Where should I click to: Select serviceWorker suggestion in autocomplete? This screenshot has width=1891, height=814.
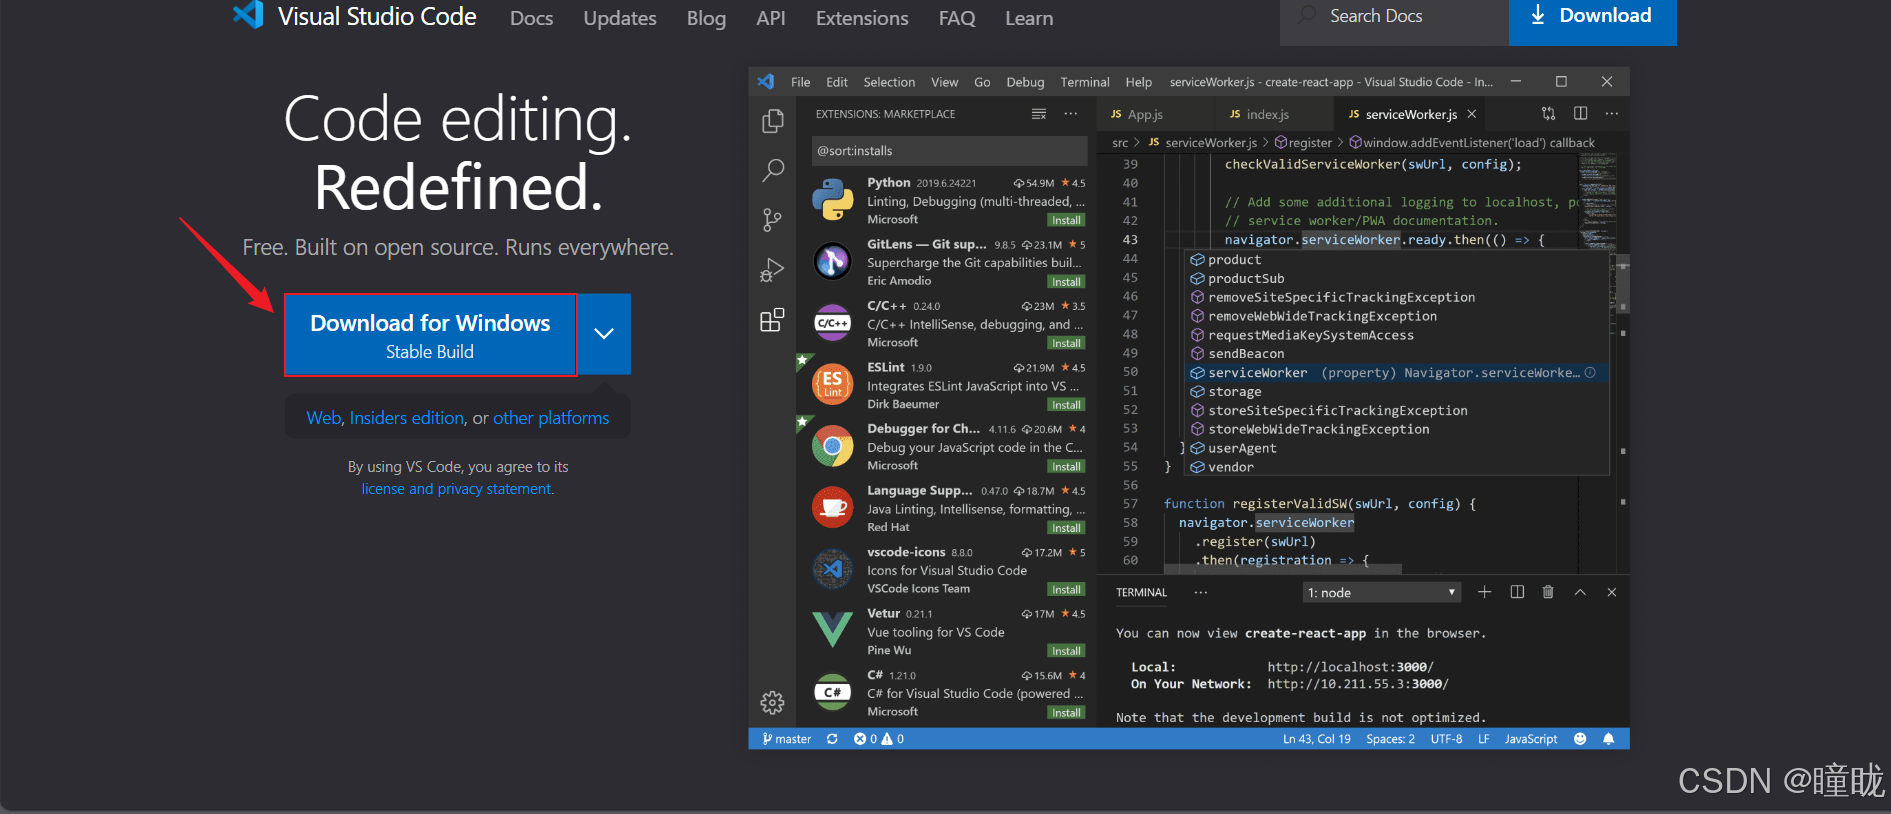tap(1396, 373)
